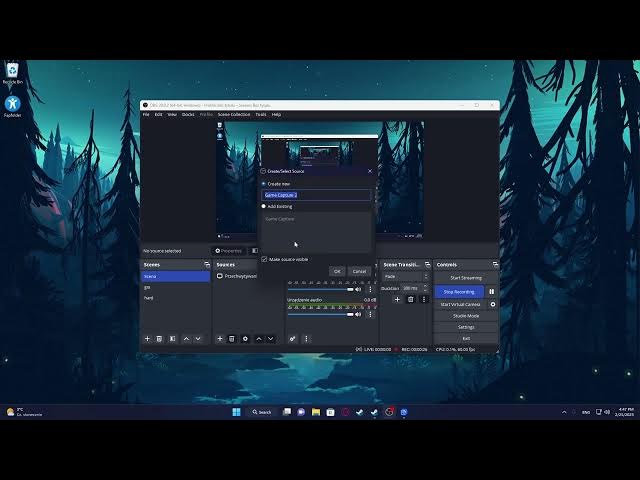Open the Docks menu

point(188,114)
